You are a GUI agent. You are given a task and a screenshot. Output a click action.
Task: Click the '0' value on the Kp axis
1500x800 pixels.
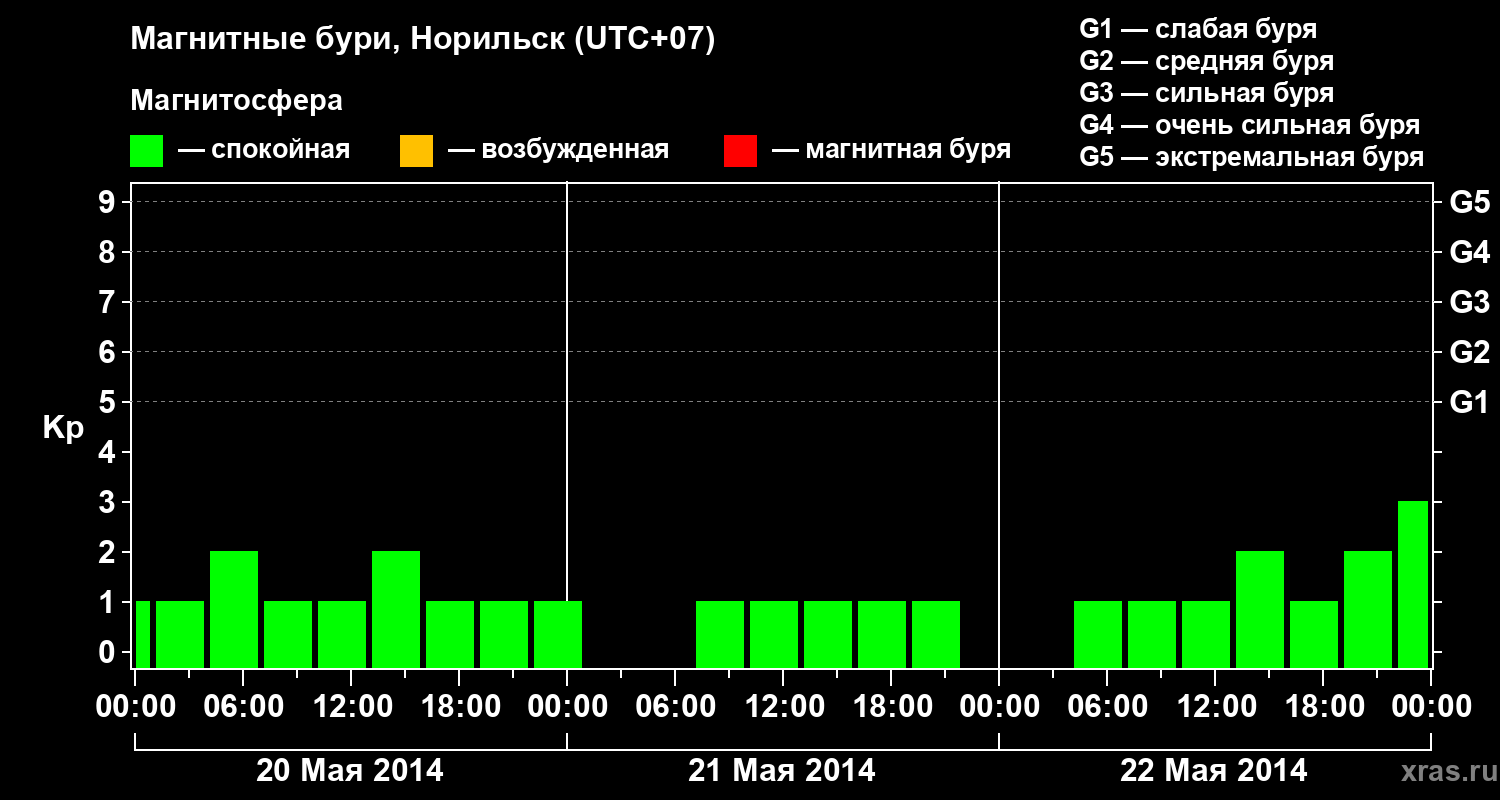pyautogui.click(x=109, y=653)
